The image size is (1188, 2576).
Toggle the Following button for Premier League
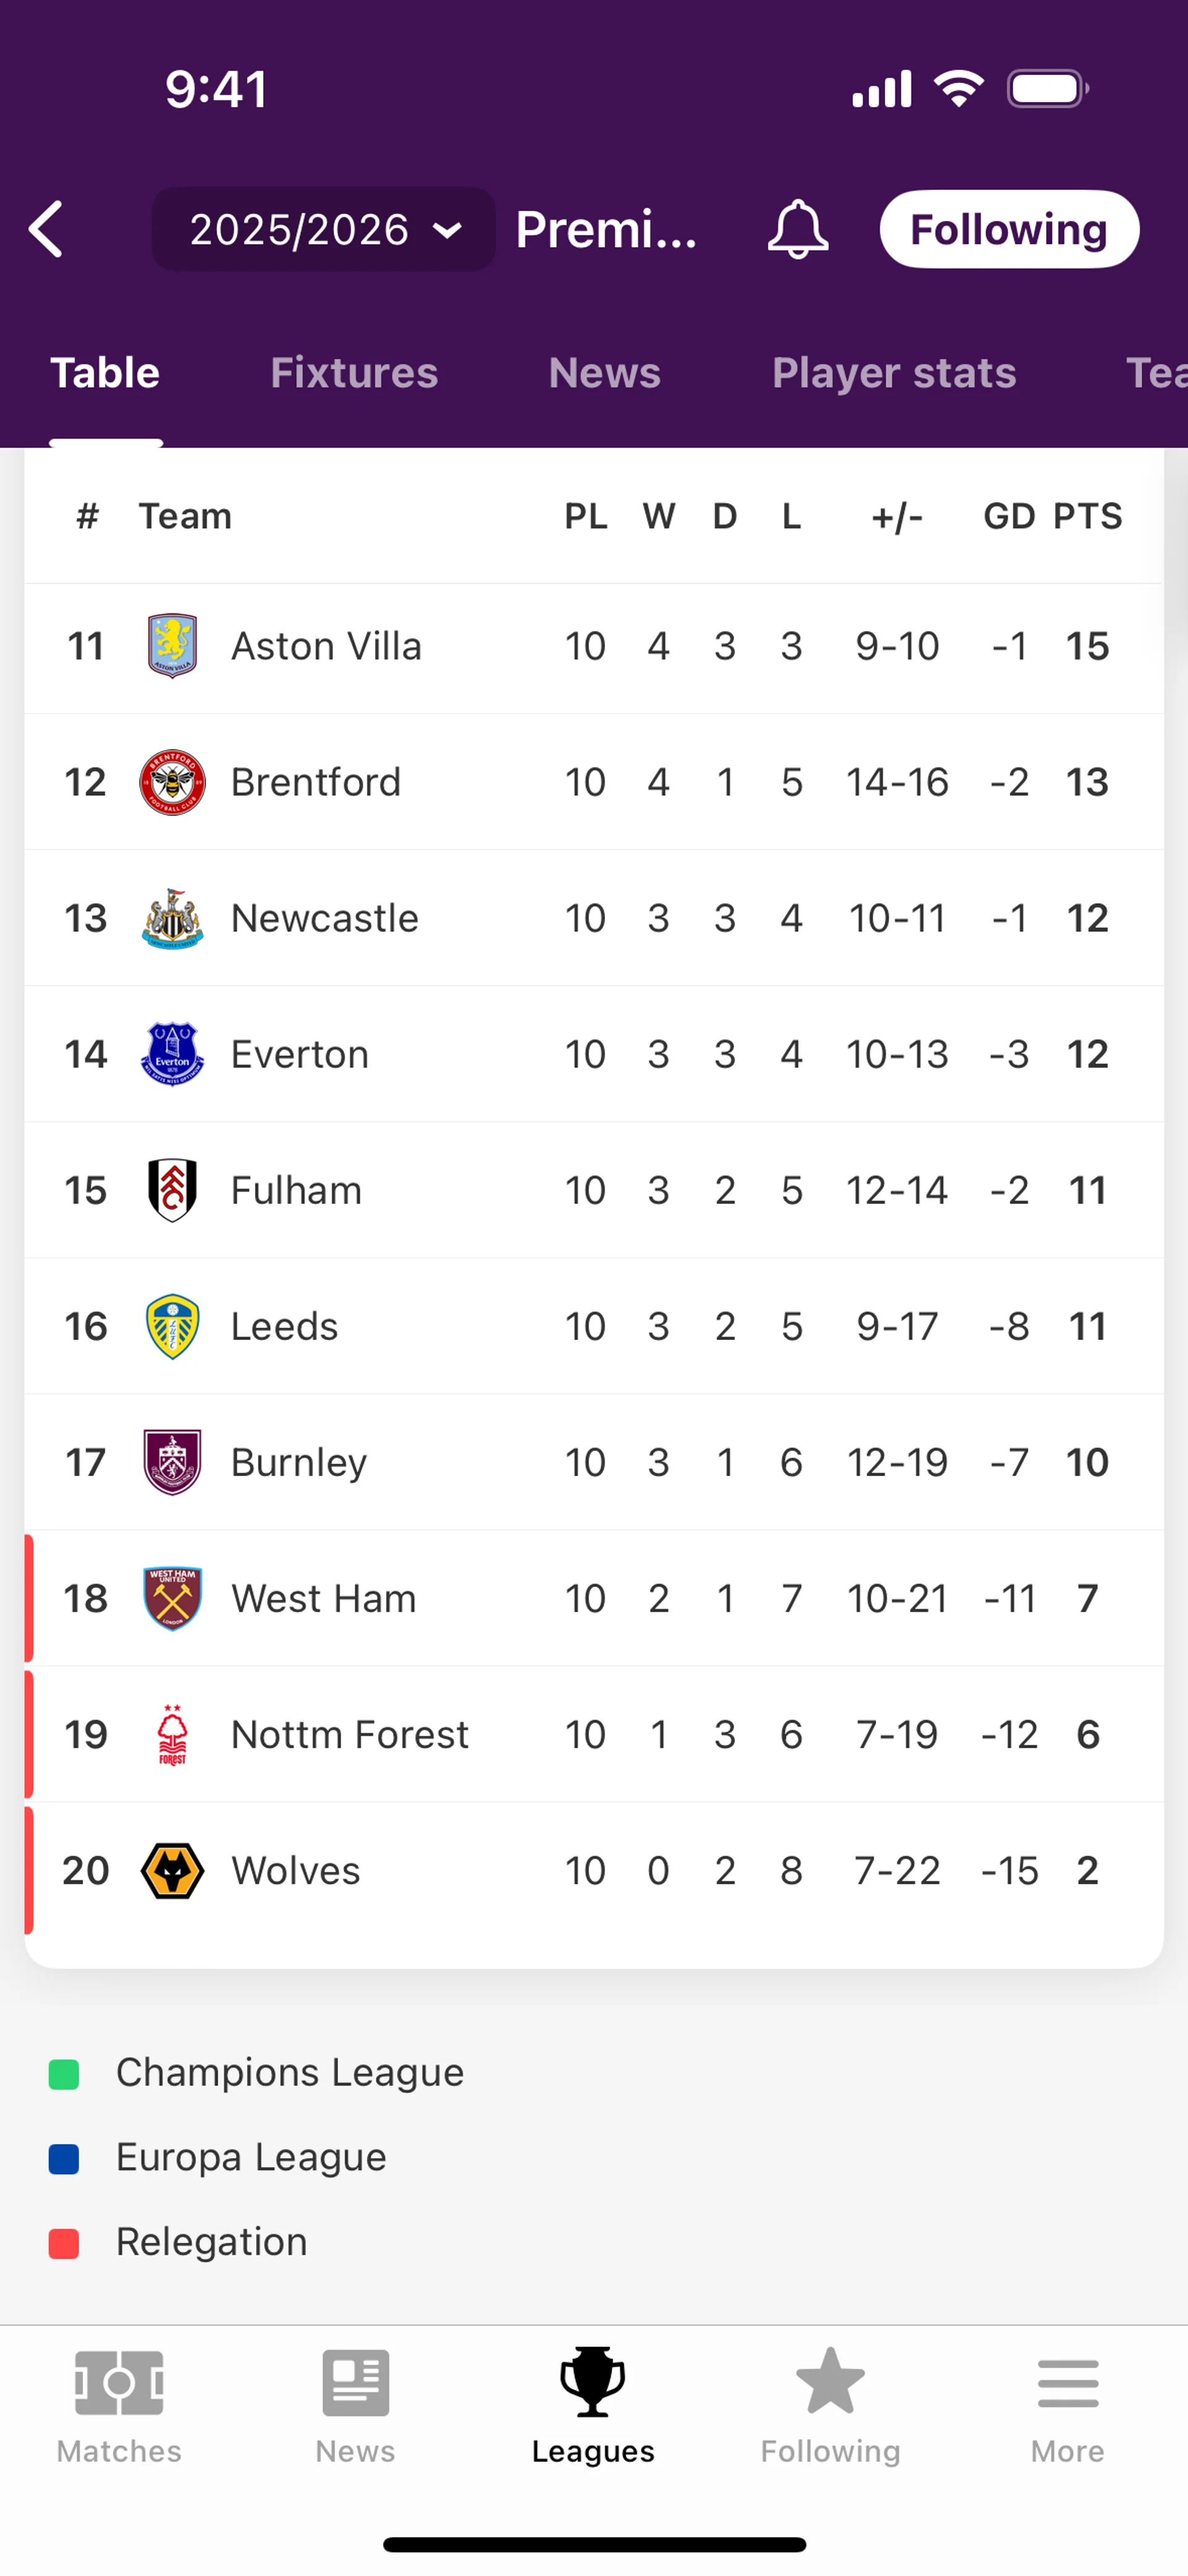(x=1008, y=229)
